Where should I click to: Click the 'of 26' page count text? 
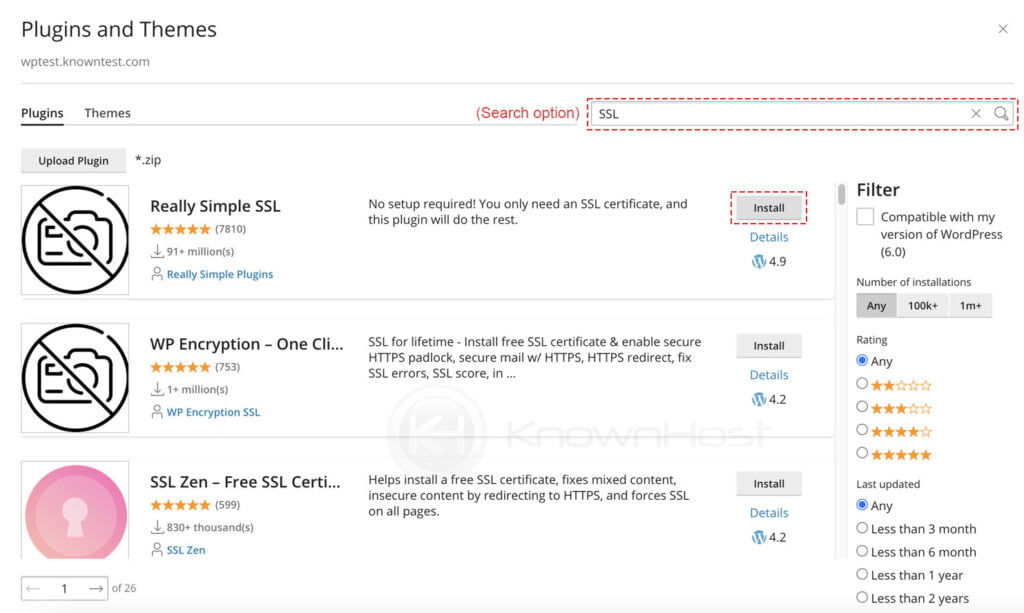pos(124,588)
